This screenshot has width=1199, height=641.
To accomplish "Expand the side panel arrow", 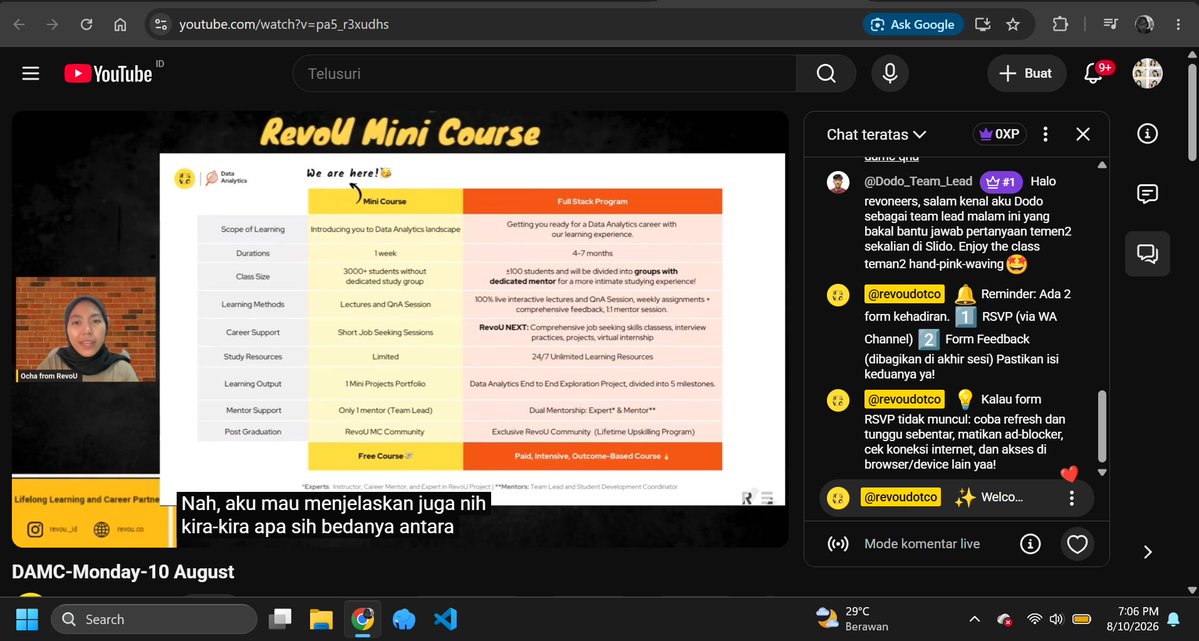I will coord(1147,552).
